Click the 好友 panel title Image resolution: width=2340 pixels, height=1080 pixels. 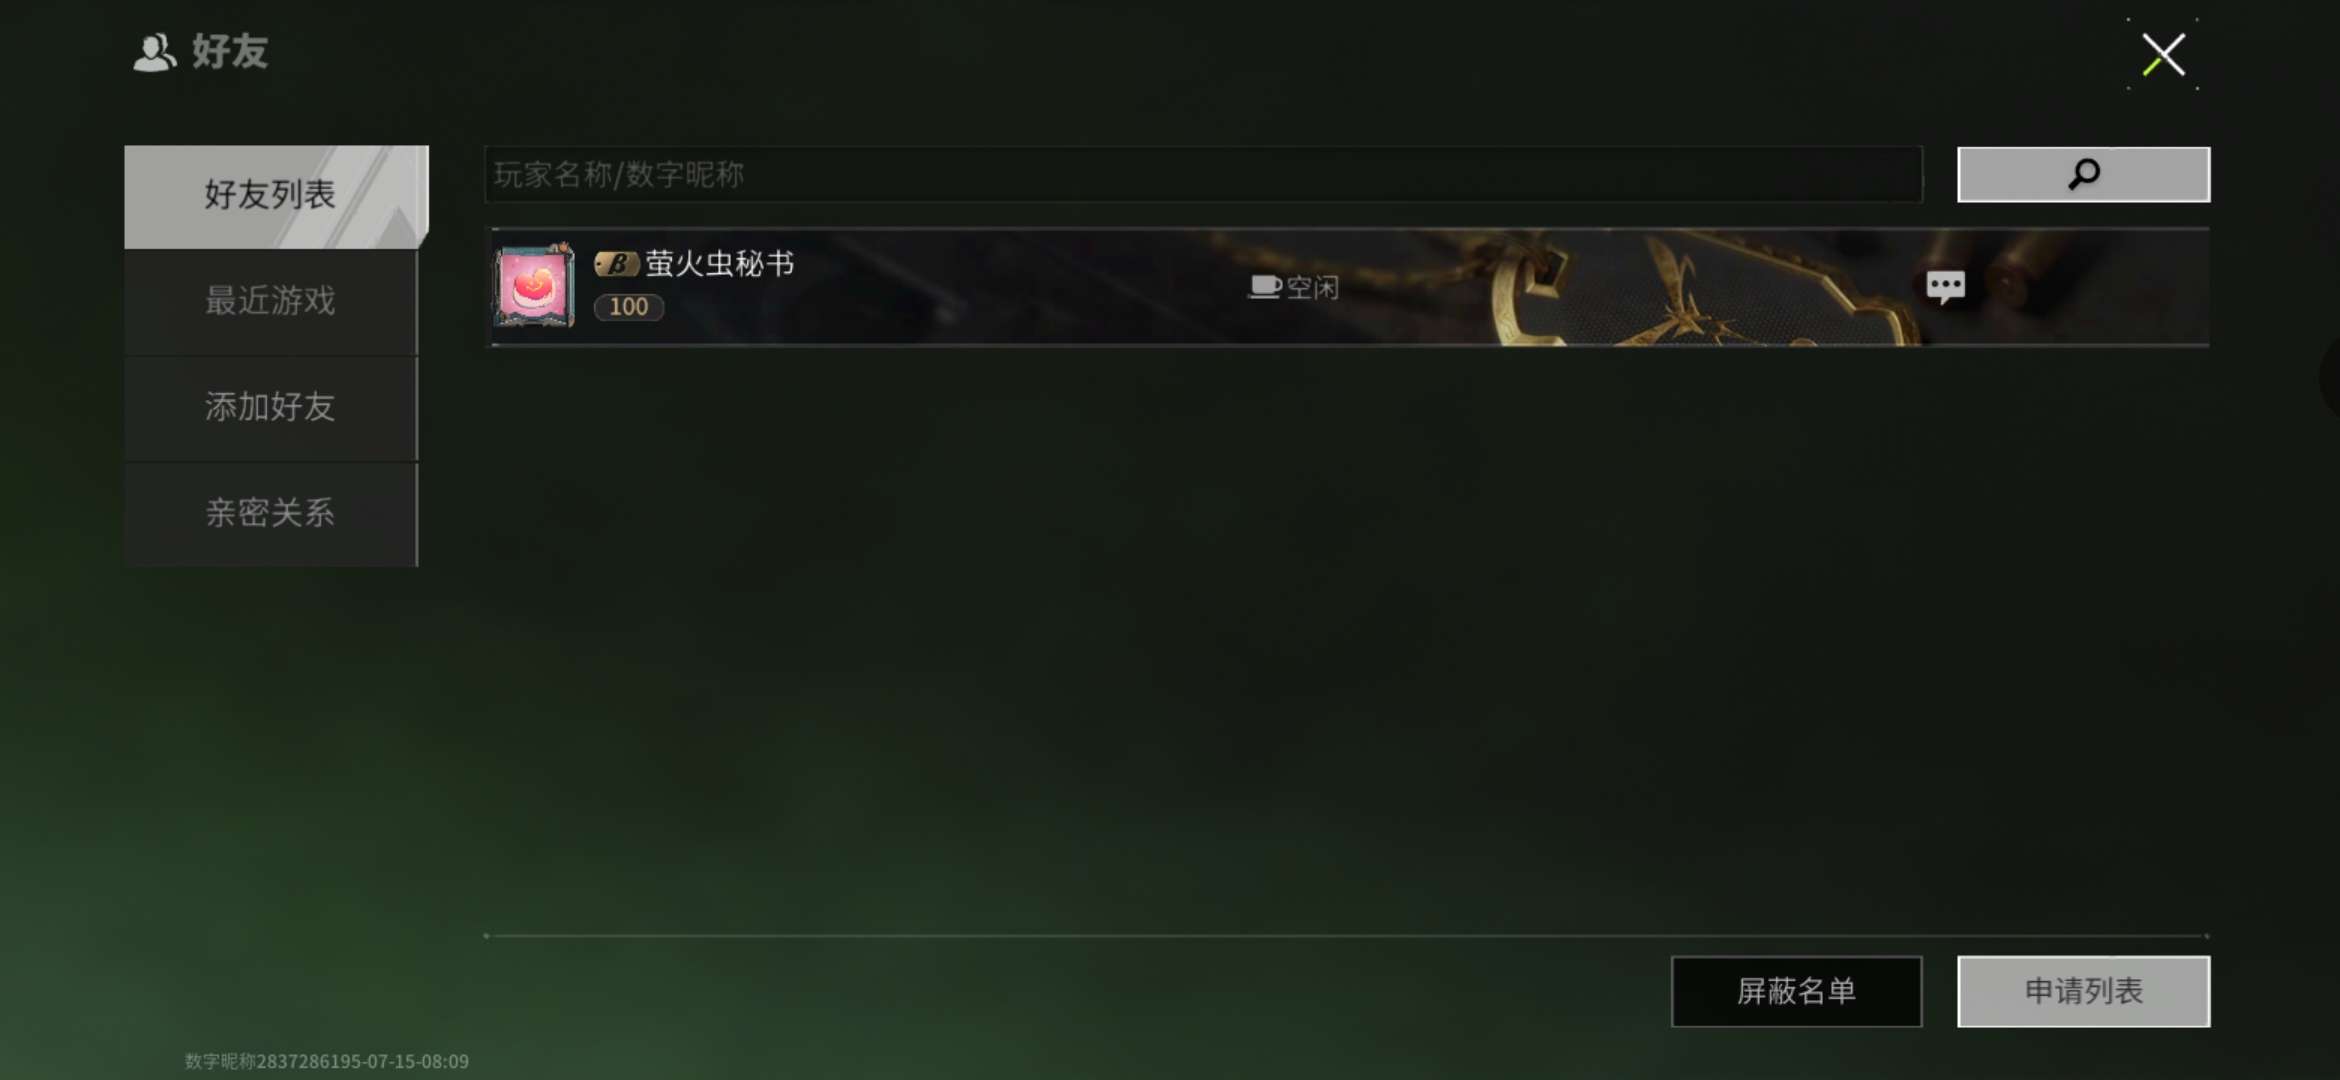(230, 52)
